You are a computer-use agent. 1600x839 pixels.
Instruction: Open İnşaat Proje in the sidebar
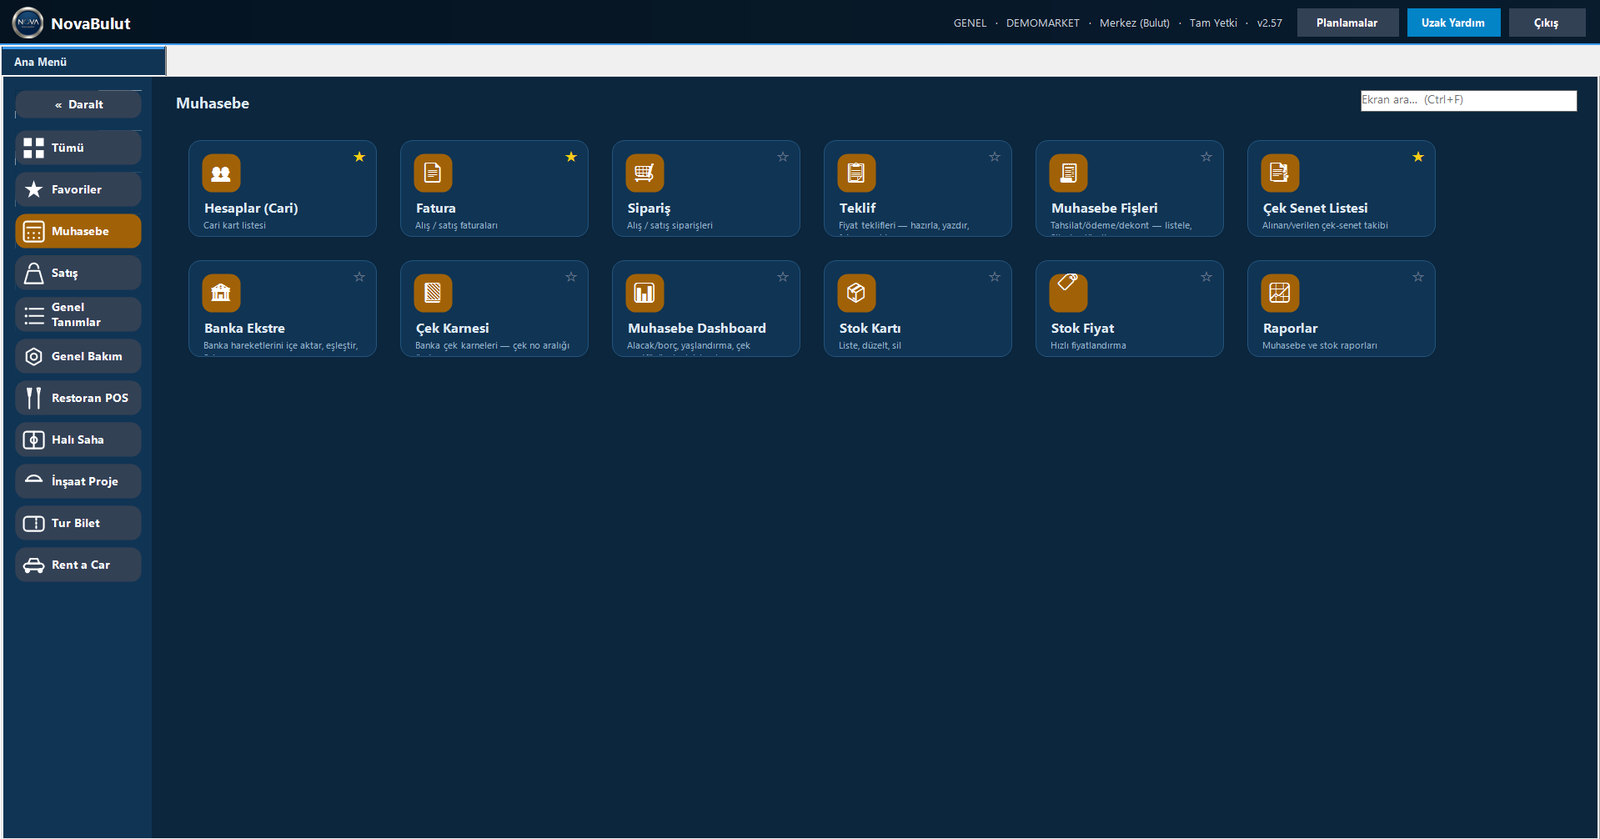click(x=78, y=481)
